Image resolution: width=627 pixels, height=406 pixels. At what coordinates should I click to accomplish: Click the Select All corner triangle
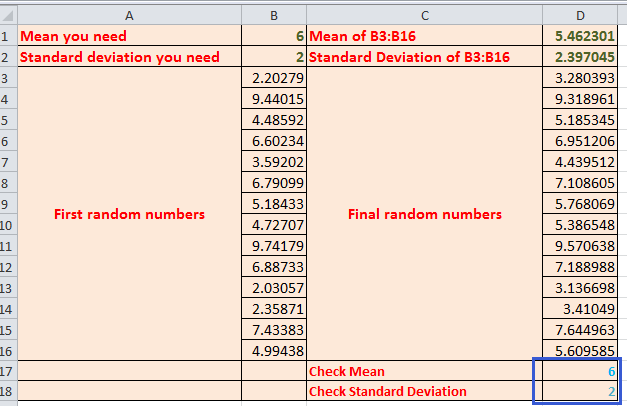click(x=8, y=16)
